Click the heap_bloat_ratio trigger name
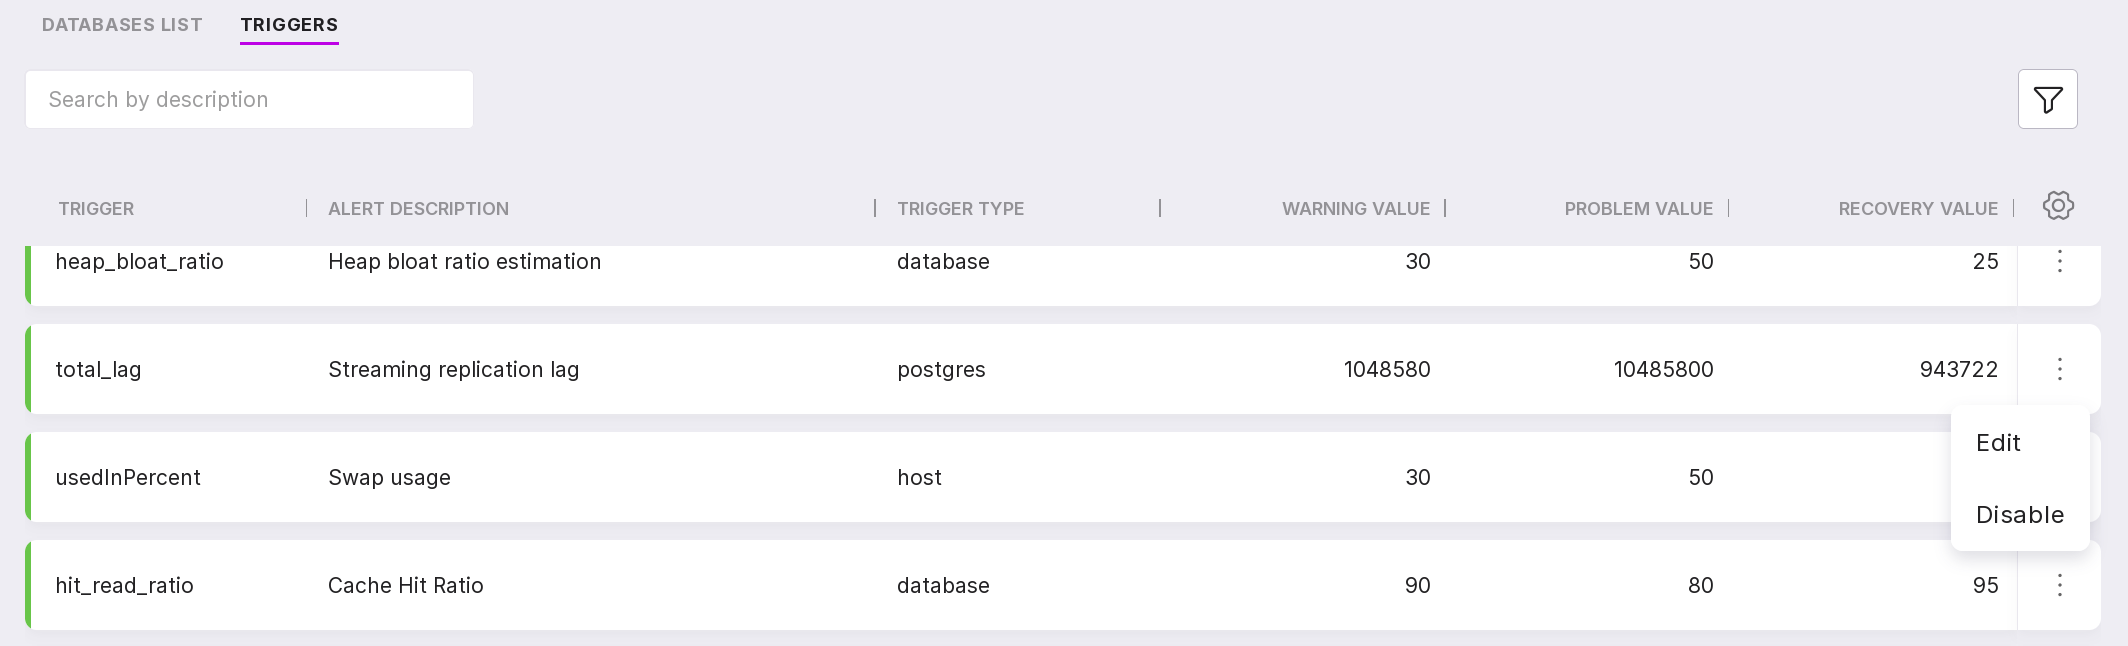Image resolution: width=2128 pixels, height=646 pixels. click(x=139, y=262)
